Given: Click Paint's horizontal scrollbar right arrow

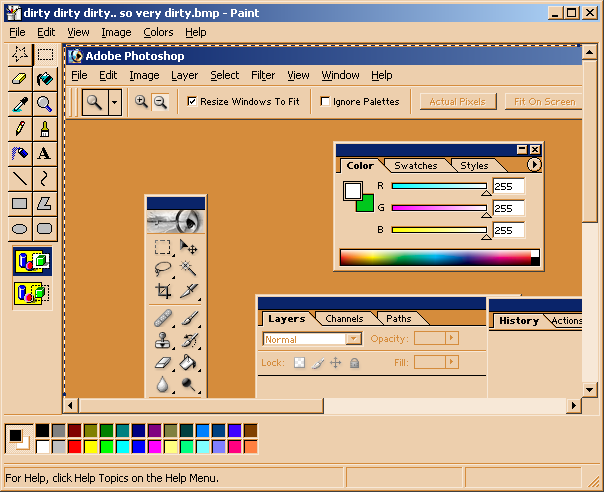Looking at the screenshot, I should (x=574, y=405).
